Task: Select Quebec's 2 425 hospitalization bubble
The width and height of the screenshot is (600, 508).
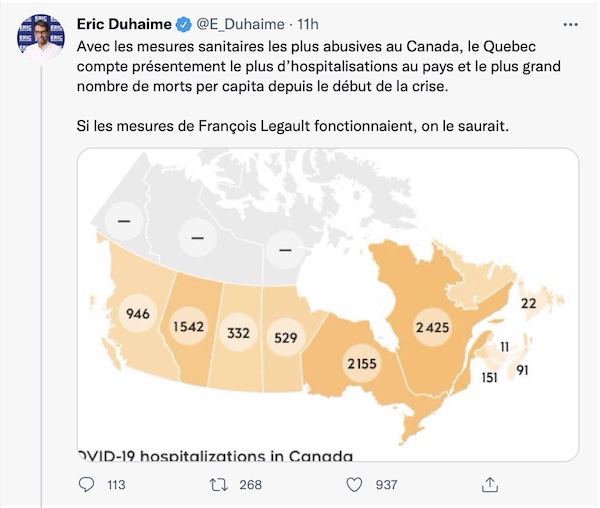Action: [x=432, y=327]
